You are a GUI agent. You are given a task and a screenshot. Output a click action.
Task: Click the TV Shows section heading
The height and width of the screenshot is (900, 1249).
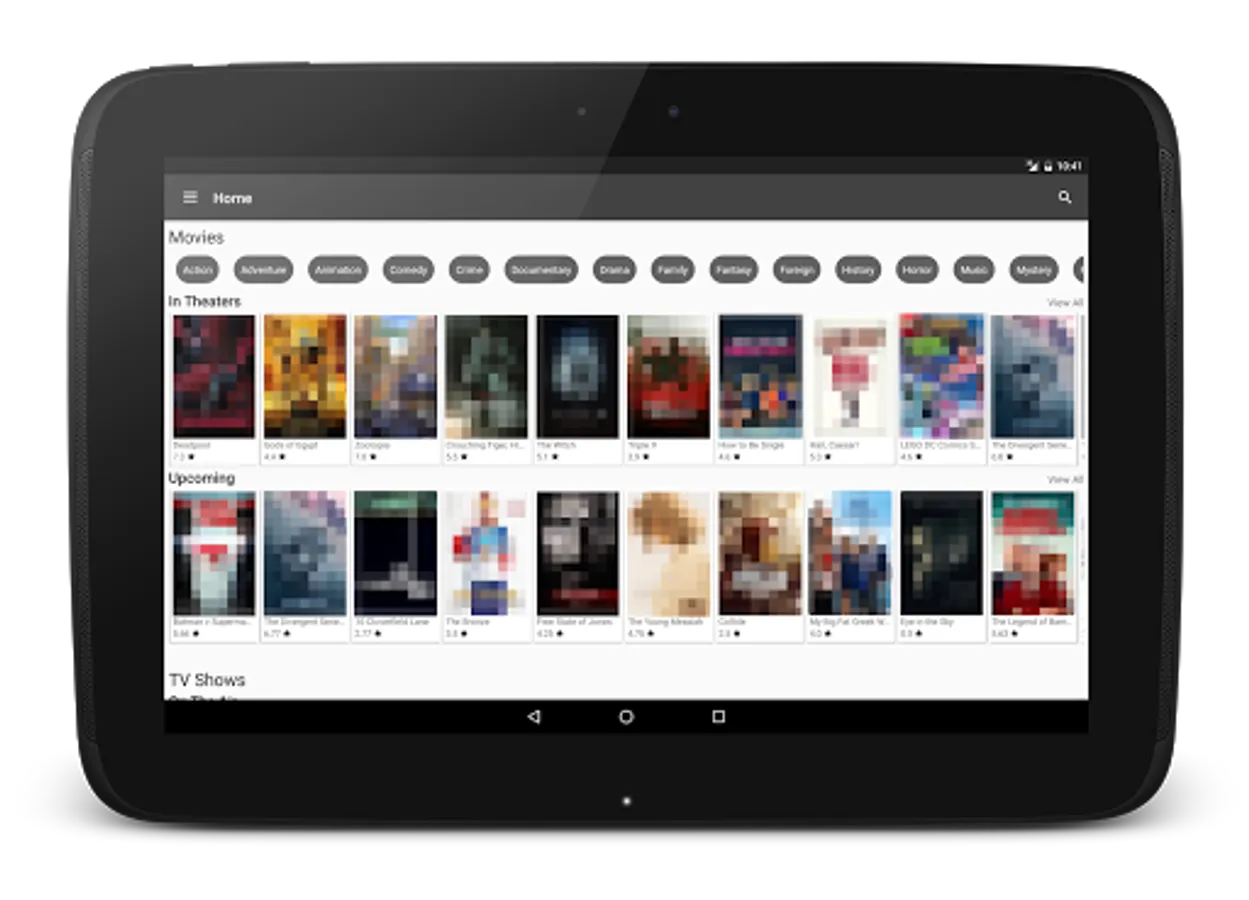207,680
